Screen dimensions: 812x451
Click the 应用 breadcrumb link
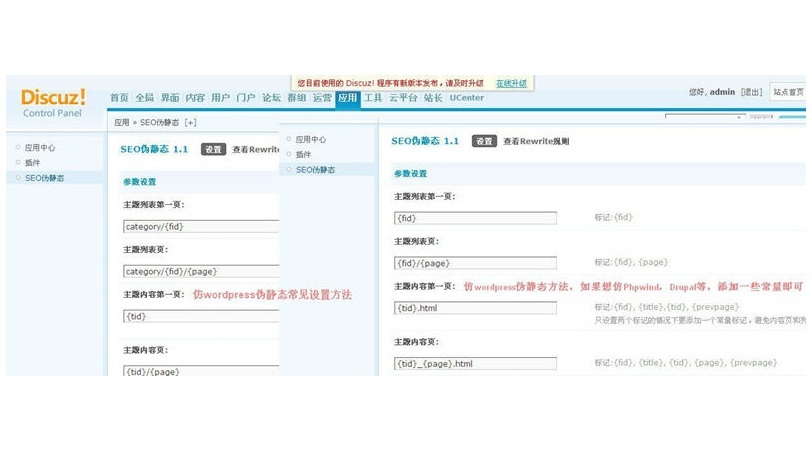tap(122, 122)
